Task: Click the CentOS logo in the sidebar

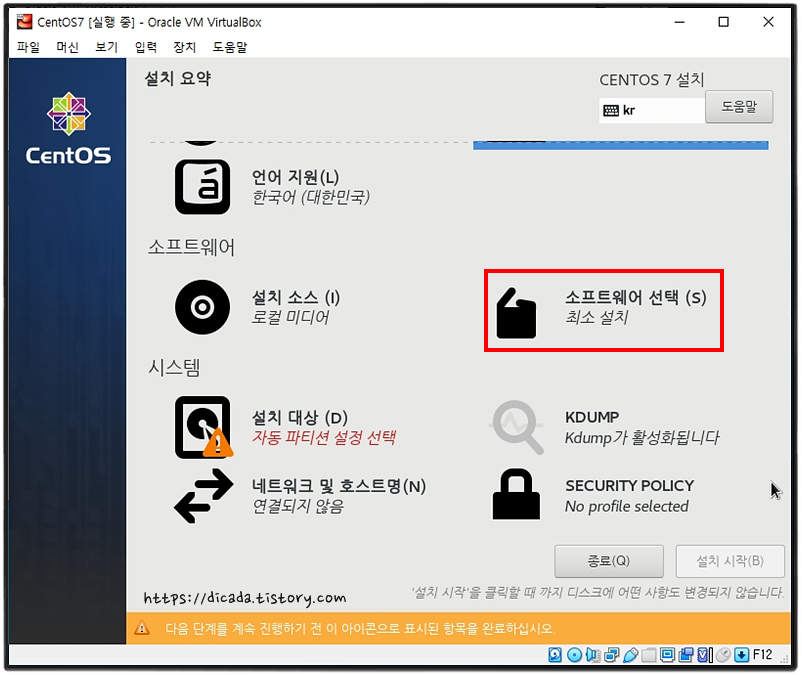Action: (x=69, y=128)
